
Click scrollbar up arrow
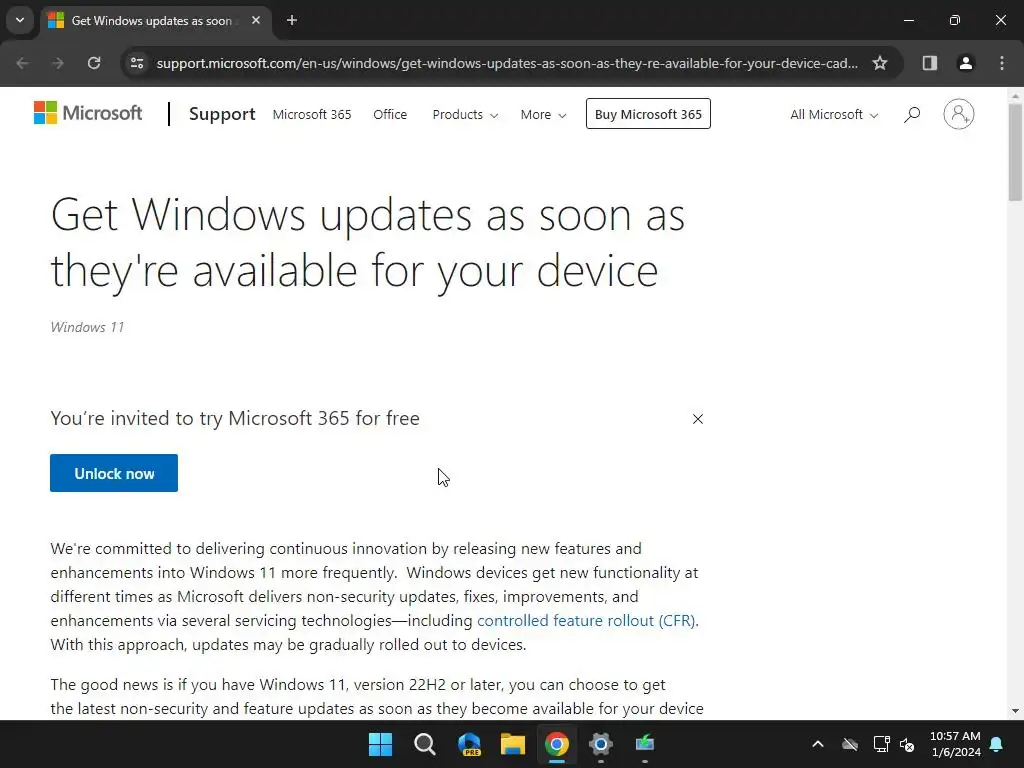(1015, 96)
